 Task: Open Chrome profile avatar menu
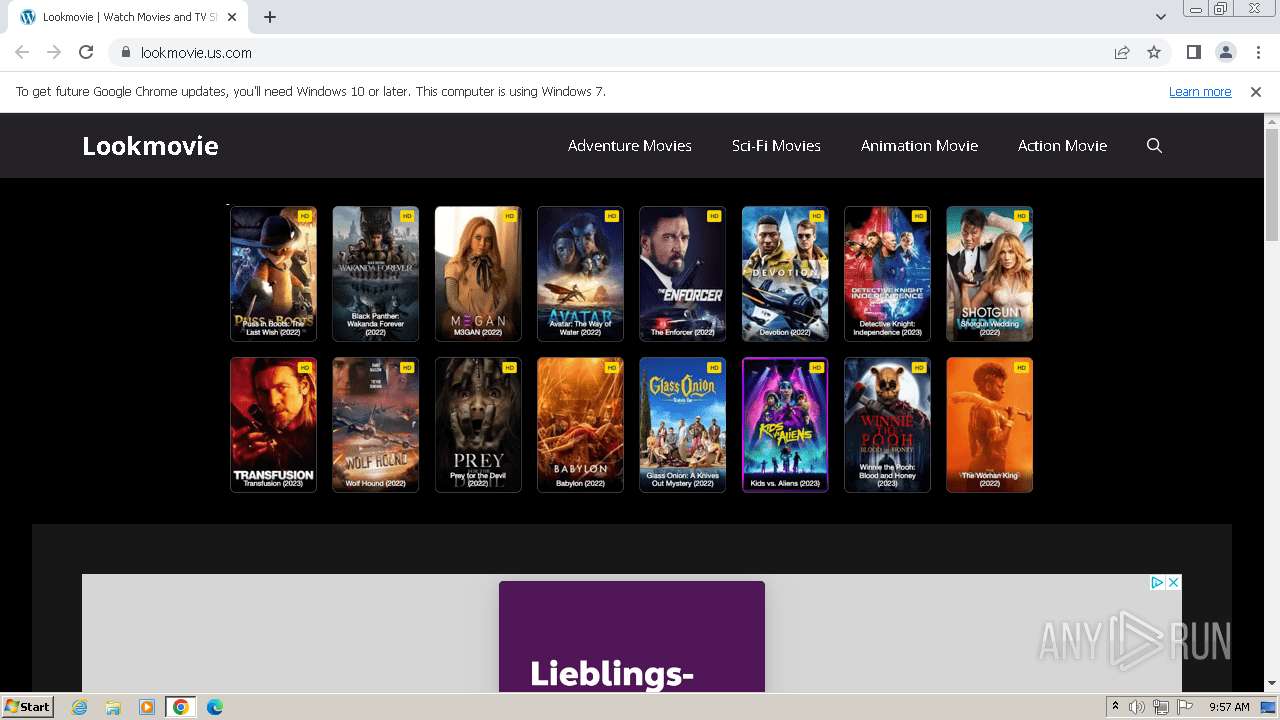(x=1225, y=52)
